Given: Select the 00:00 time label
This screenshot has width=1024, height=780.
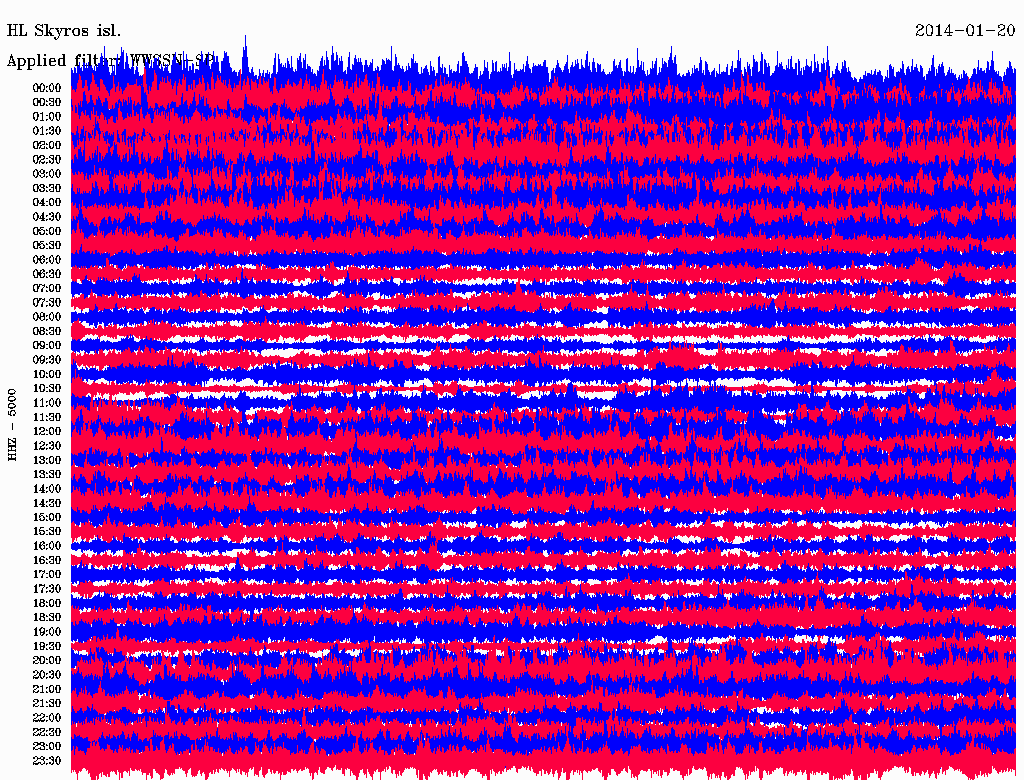Looking at the screenshot, I should [x=47, y=88].
